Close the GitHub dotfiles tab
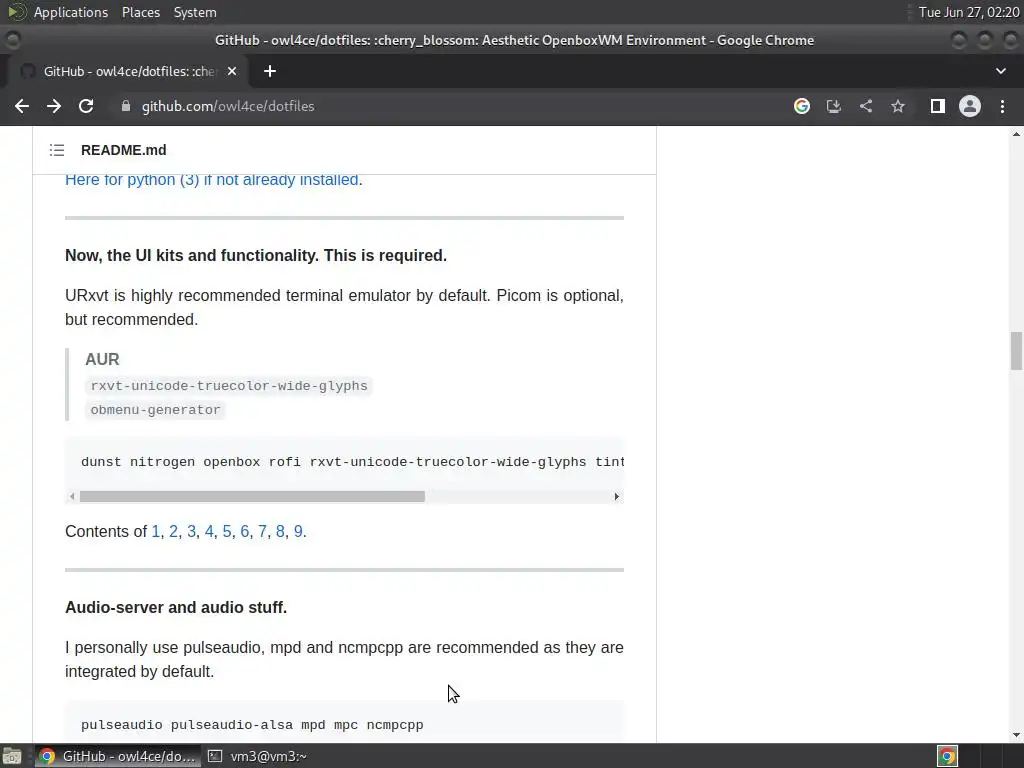The image size is (1024, 768). (231, 71)
